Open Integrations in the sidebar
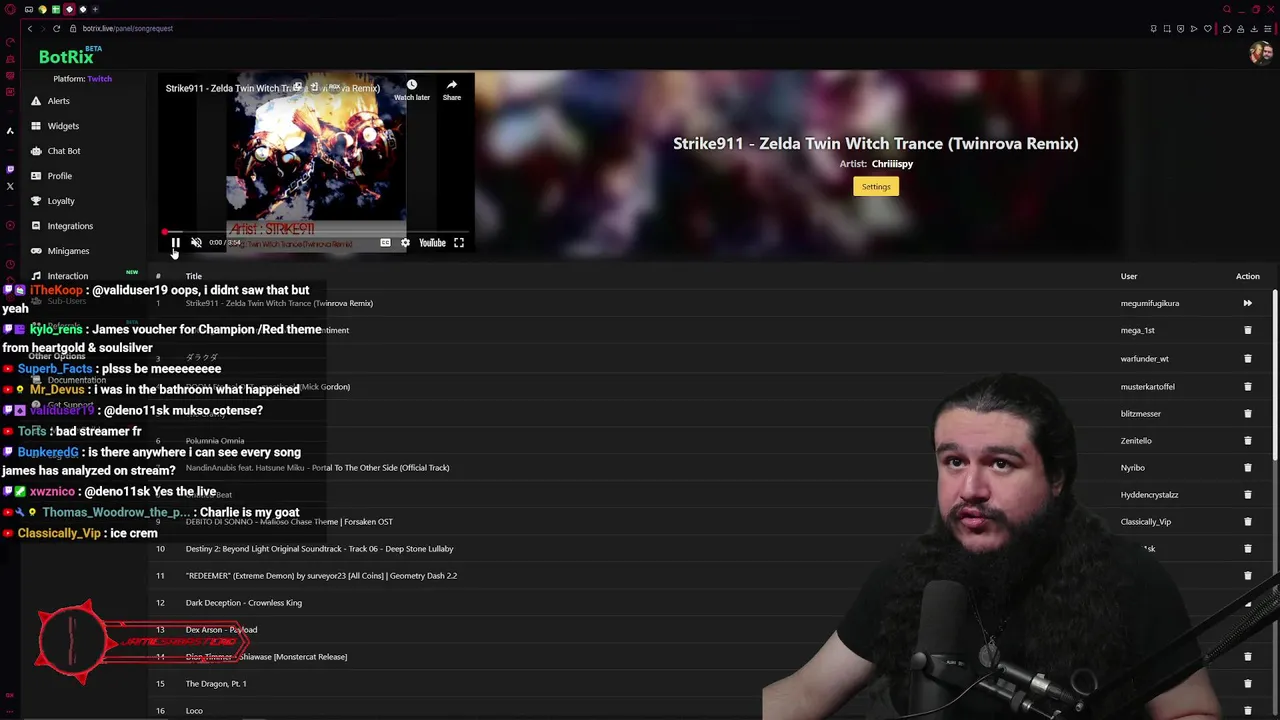Viewport: 1280px width, 720px height. [x=70, y=226]
